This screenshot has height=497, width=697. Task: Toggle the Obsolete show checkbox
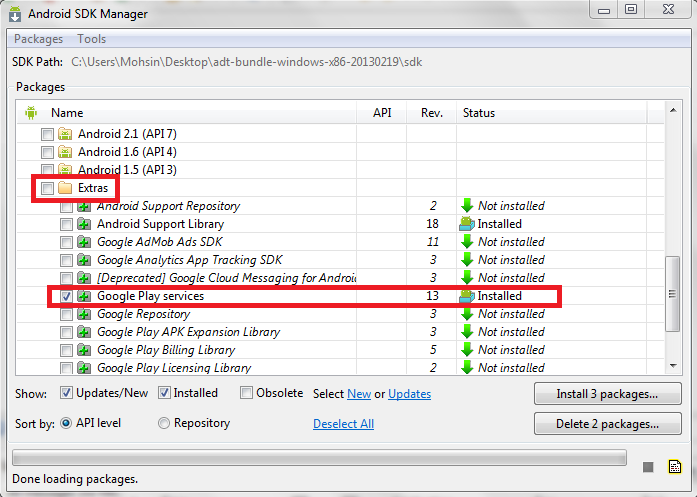pos(246,393)
